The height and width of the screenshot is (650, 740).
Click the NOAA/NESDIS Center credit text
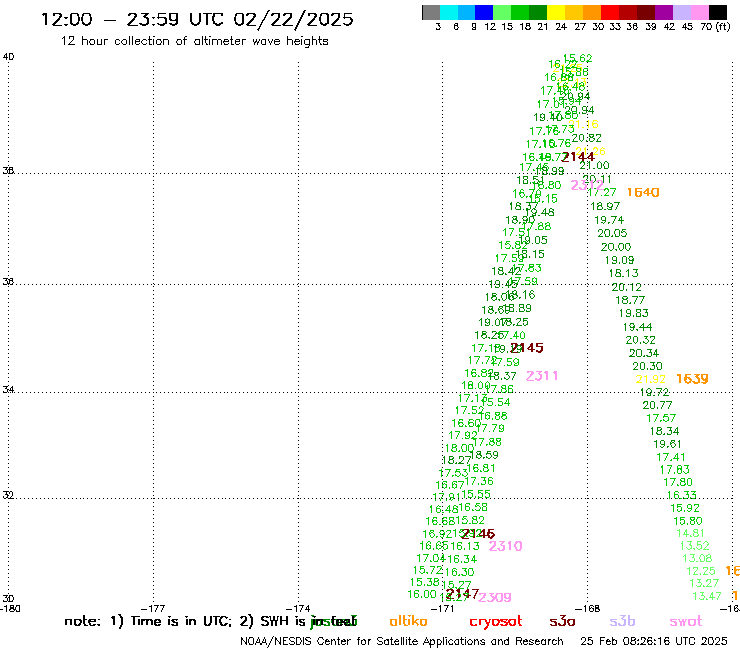click(x=402, y=641)
